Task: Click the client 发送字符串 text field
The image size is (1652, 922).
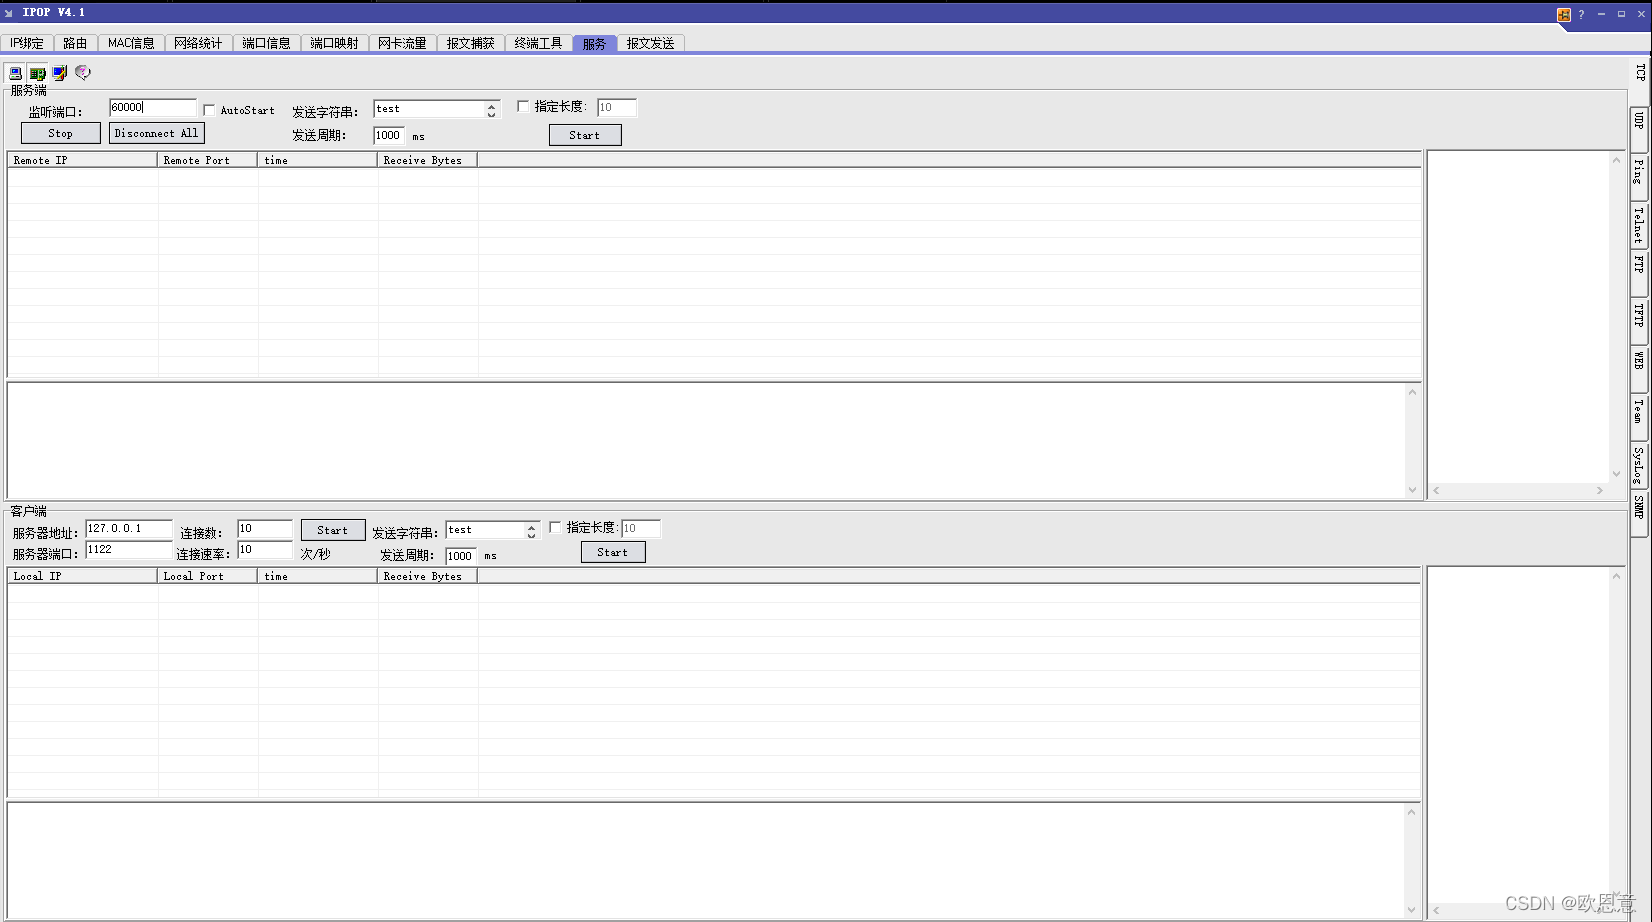Action: point(485,530)
